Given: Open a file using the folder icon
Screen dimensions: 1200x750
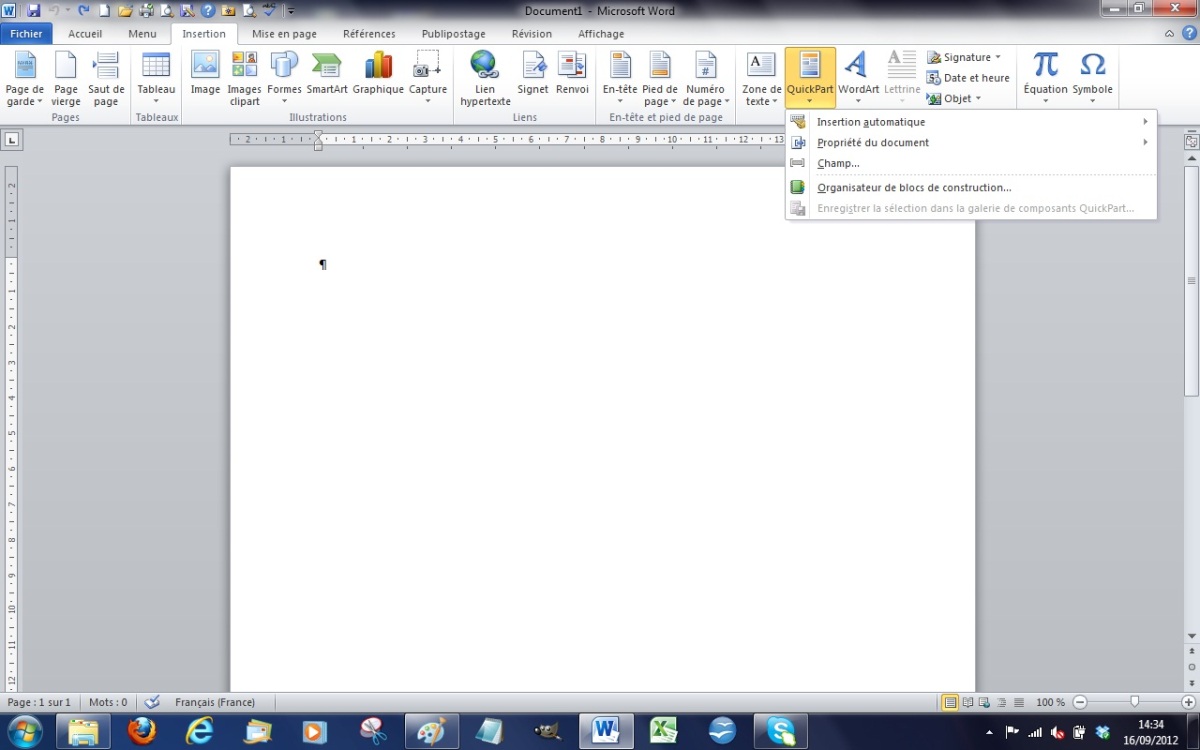Looking at the screenshot, I should tap(125, 11).
